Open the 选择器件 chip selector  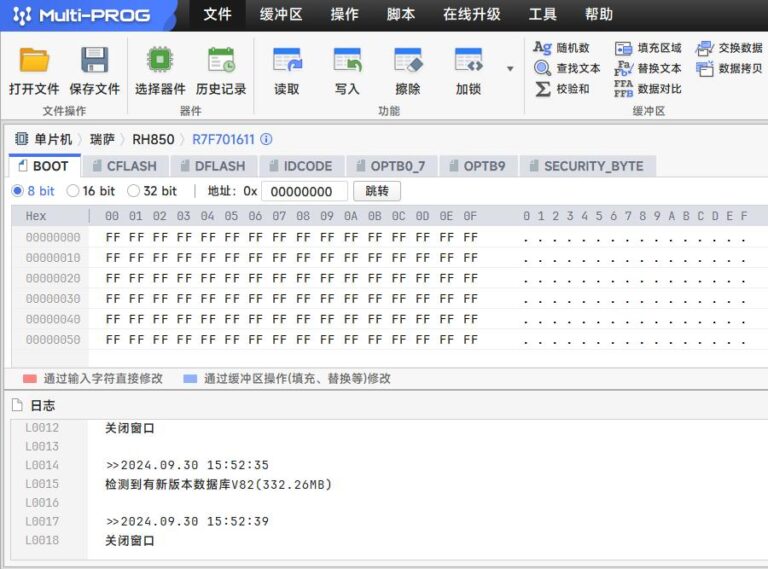[160, 60]
